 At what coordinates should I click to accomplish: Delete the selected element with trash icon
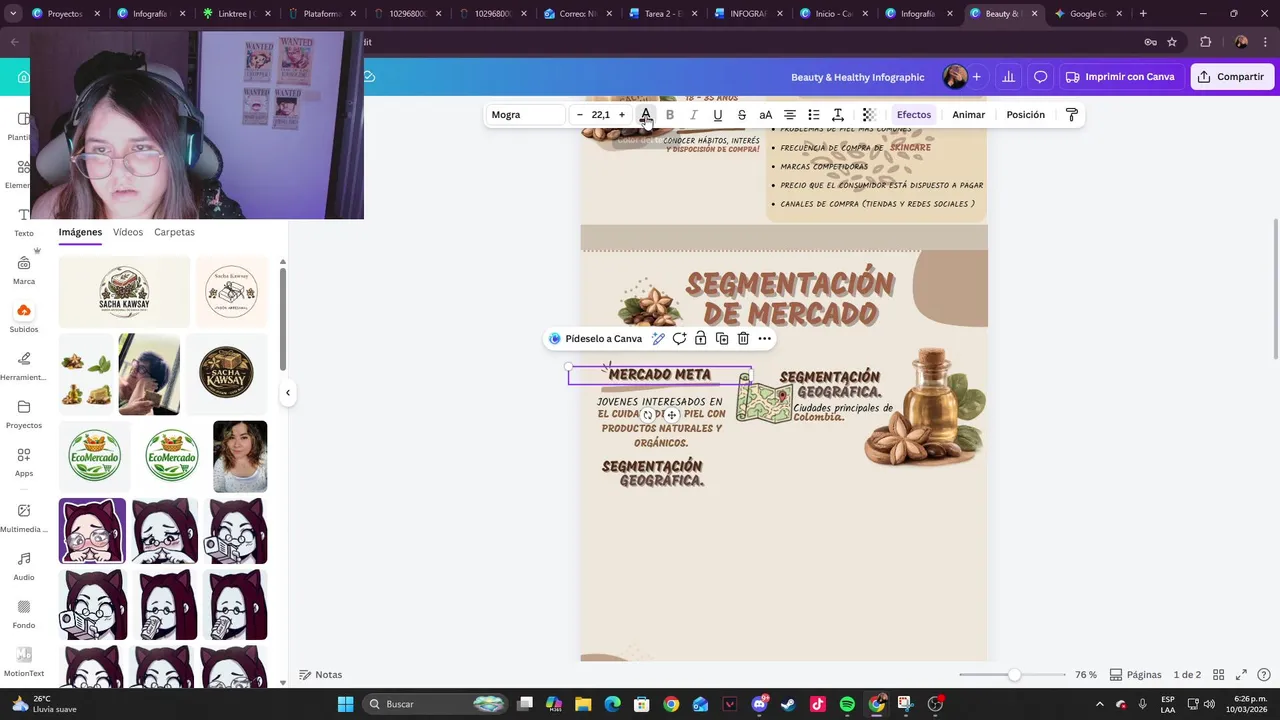(x=743, y=339)
